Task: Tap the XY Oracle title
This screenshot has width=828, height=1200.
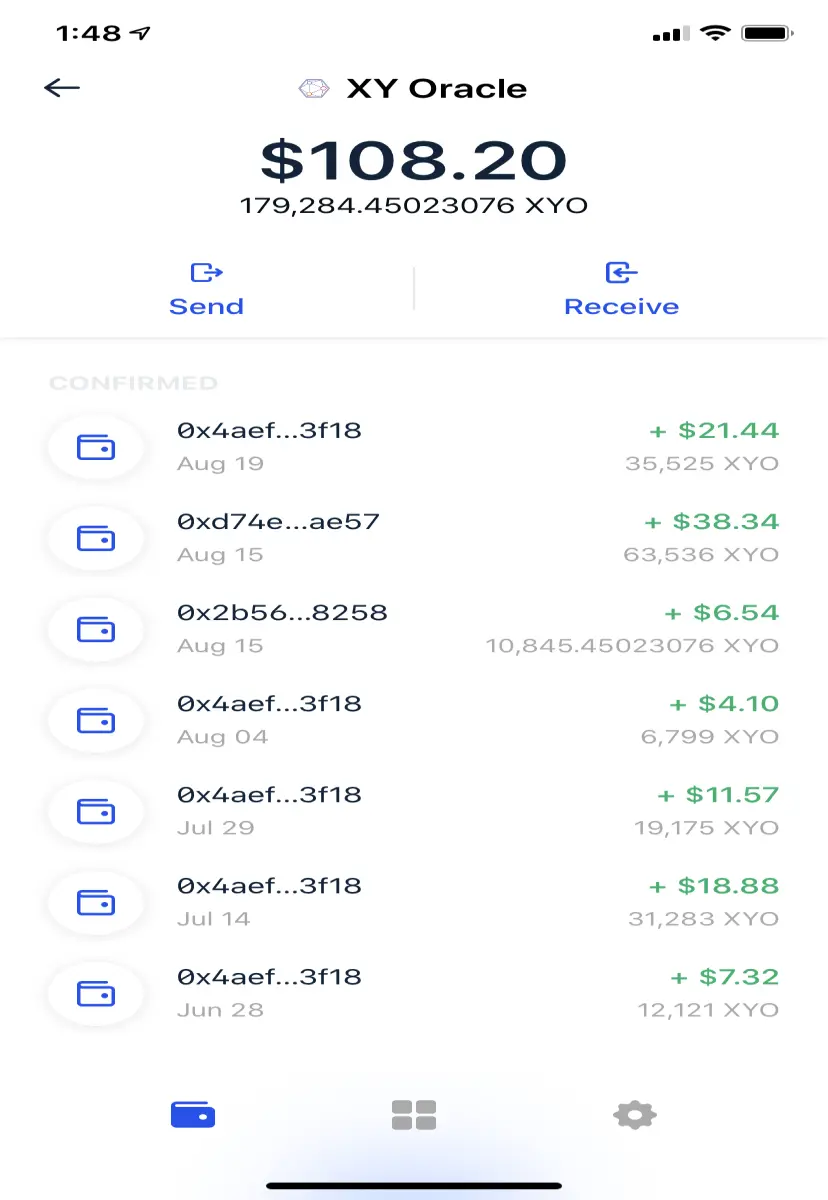Action: (x=436, y=88)
